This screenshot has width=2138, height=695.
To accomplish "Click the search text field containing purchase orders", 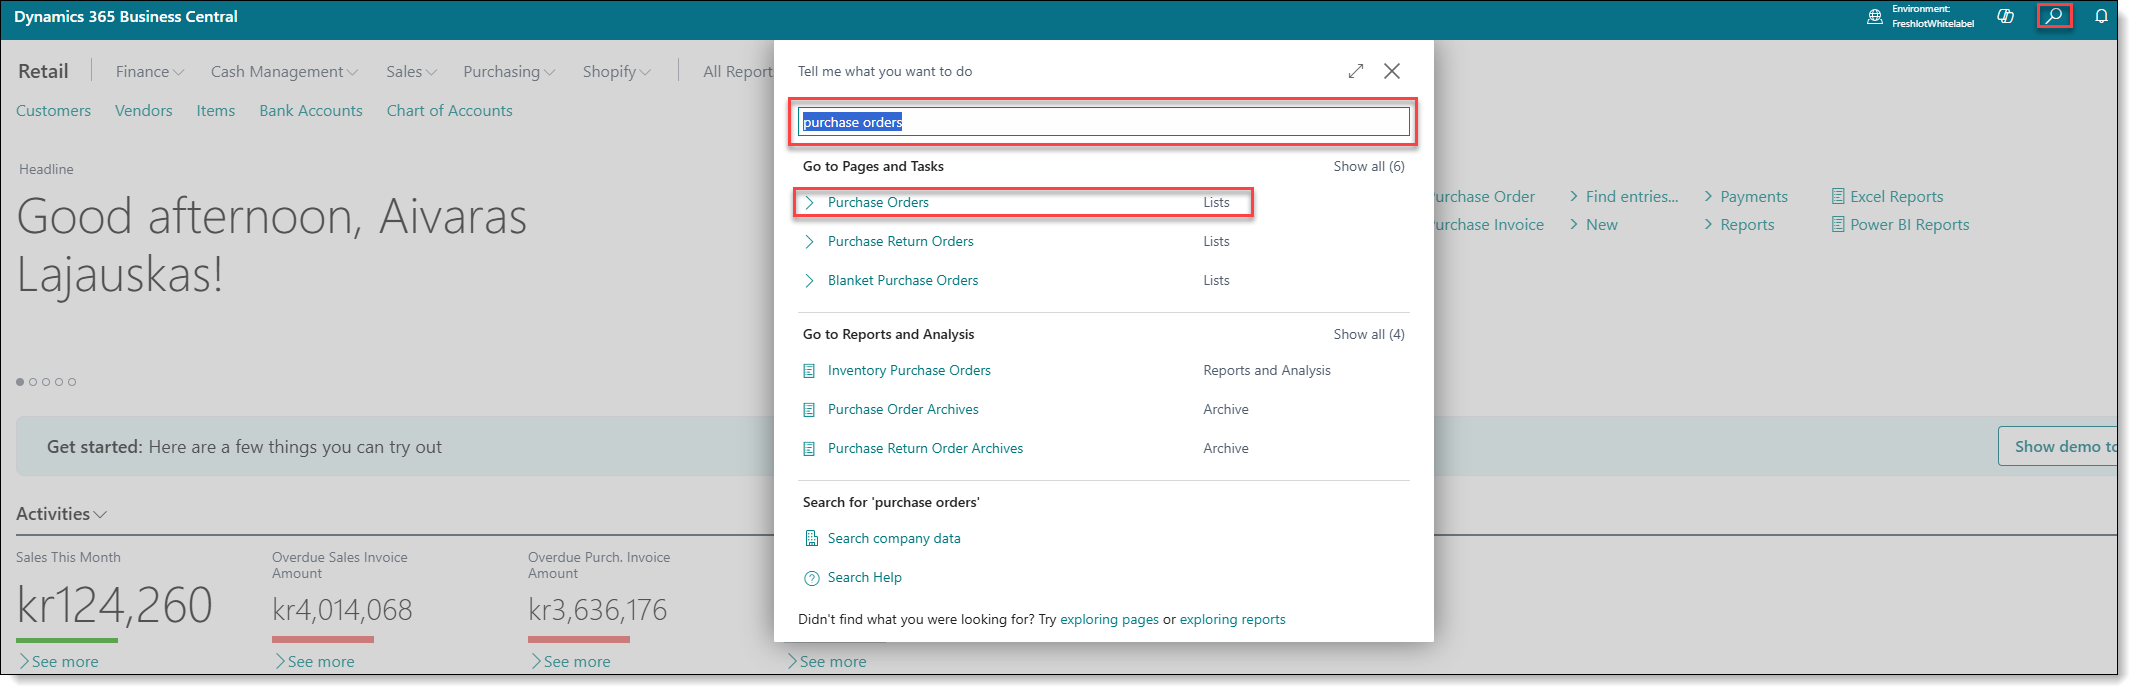I will [x=1104, y=122].
